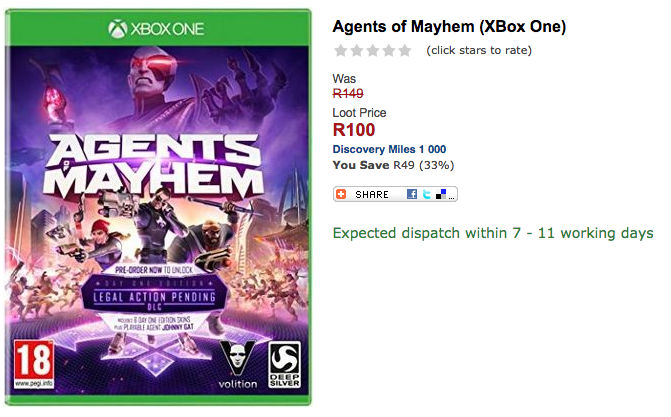Click the second rating star

(x=357, y=50)
